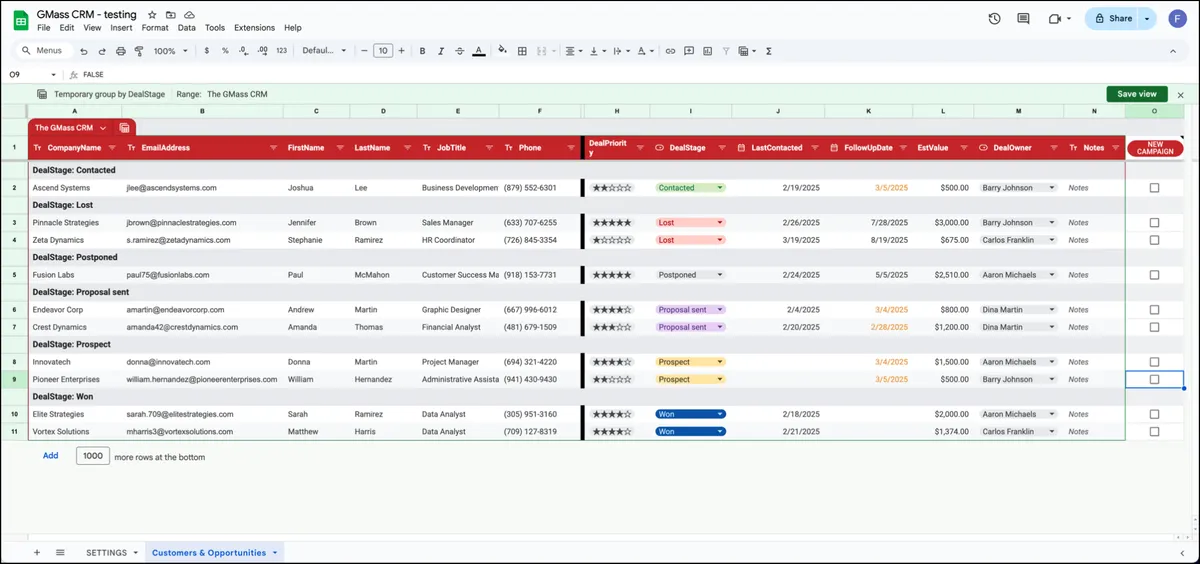The image size is (1200, 564).
Task: Tick the checkbox for Fusion Labs row
Action: pos(1154,275)
